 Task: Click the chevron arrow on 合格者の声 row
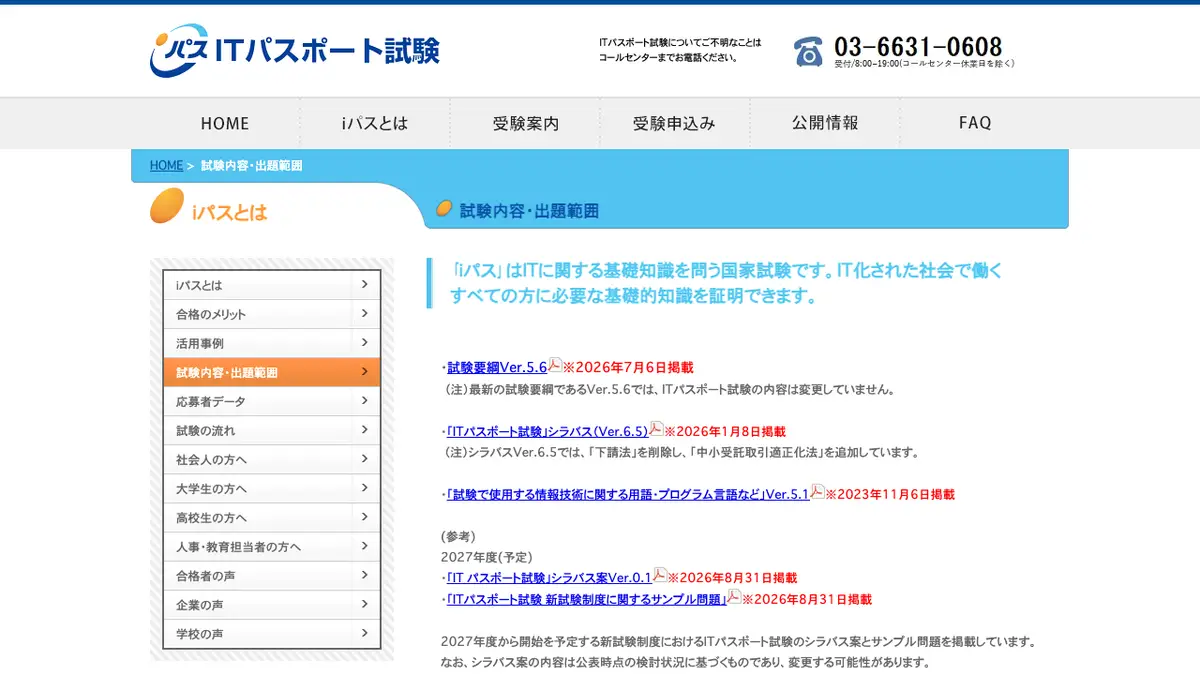[365, 574]
